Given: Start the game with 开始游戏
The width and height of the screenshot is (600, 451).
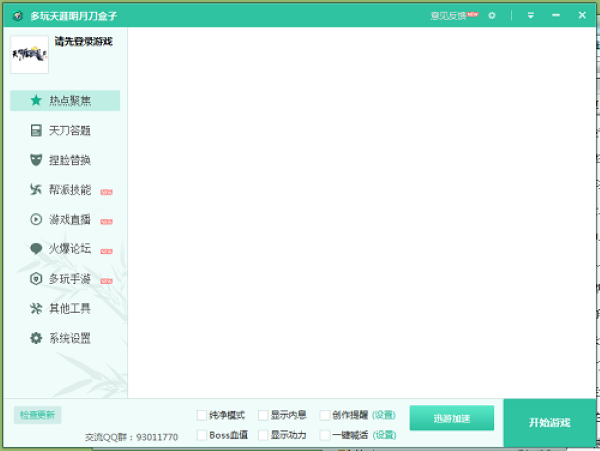Looking at the screenshot, I should click(x=549, y=422).
